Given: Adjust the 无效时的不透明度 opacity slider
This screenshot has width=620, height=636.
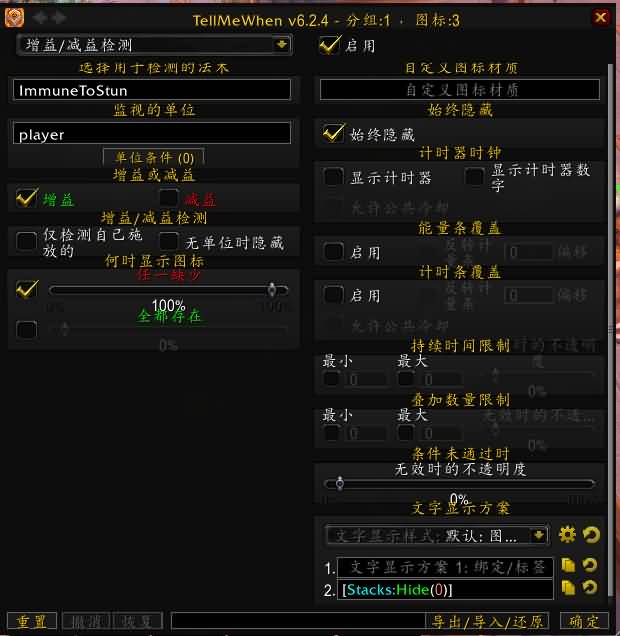Looking at the screenshot, I should click(x=459, y=483).
